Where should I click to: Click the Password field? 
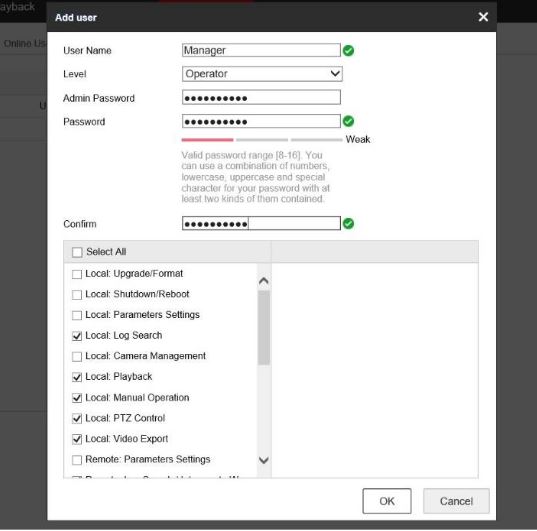pyautogui.click(x=261, y=121)
